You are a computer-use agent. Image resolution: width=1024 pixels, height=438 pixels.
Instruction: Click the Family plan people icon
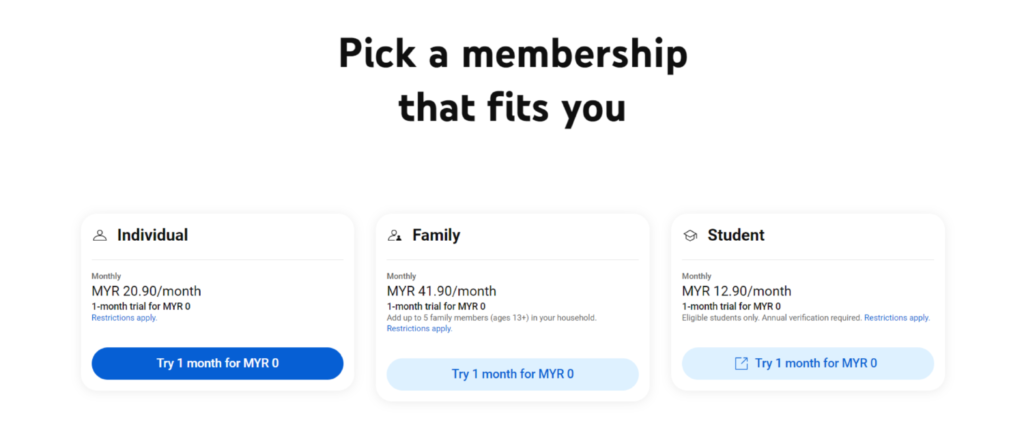click(x=394, y=236)
